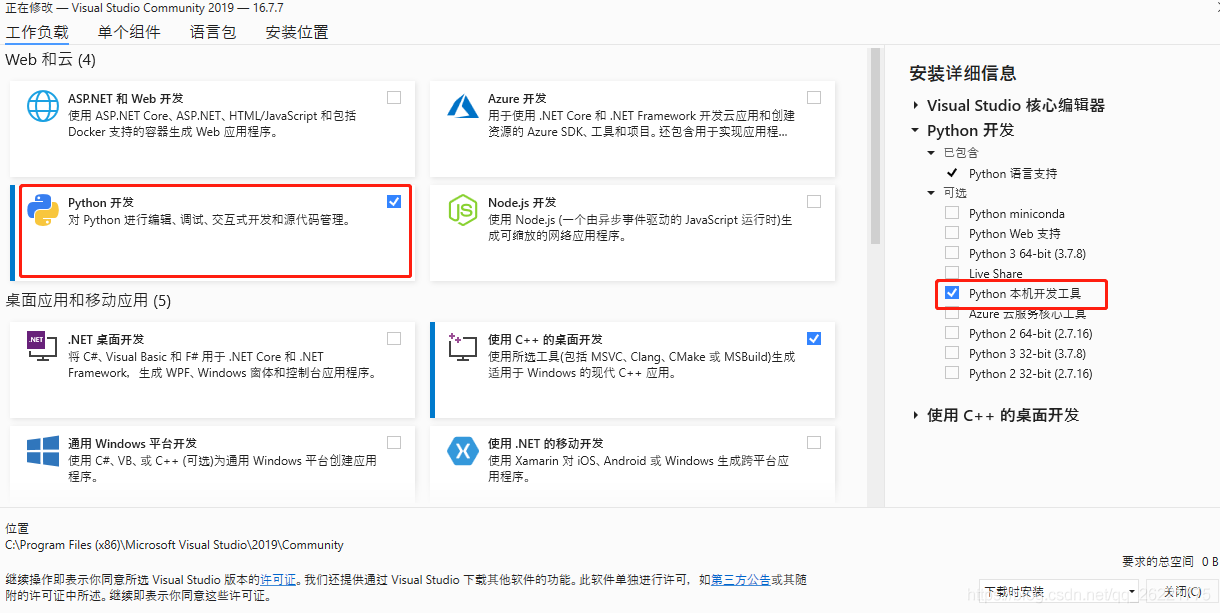Screen dimensions: 1220x613
Task: Click the Python development snake icon
Action: click(x=43, y=210)
